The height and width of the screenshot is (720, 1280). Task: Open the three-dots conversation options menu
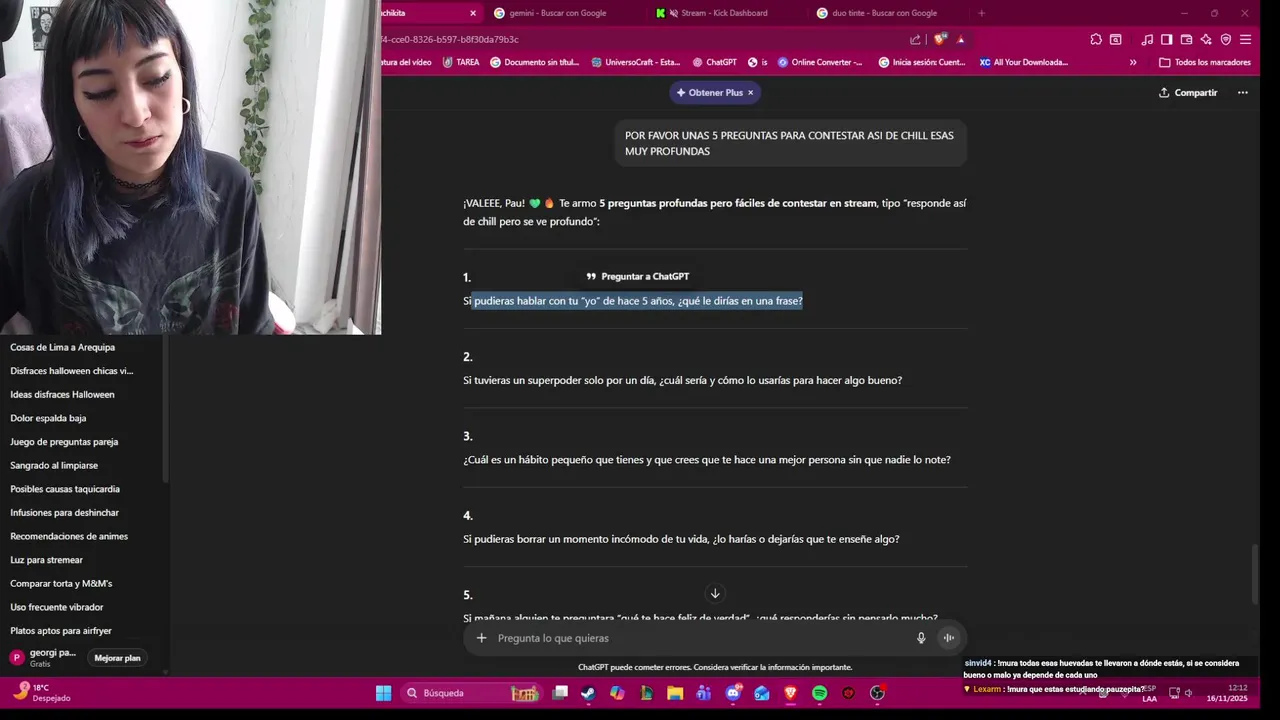click(x=1243, y=92)
